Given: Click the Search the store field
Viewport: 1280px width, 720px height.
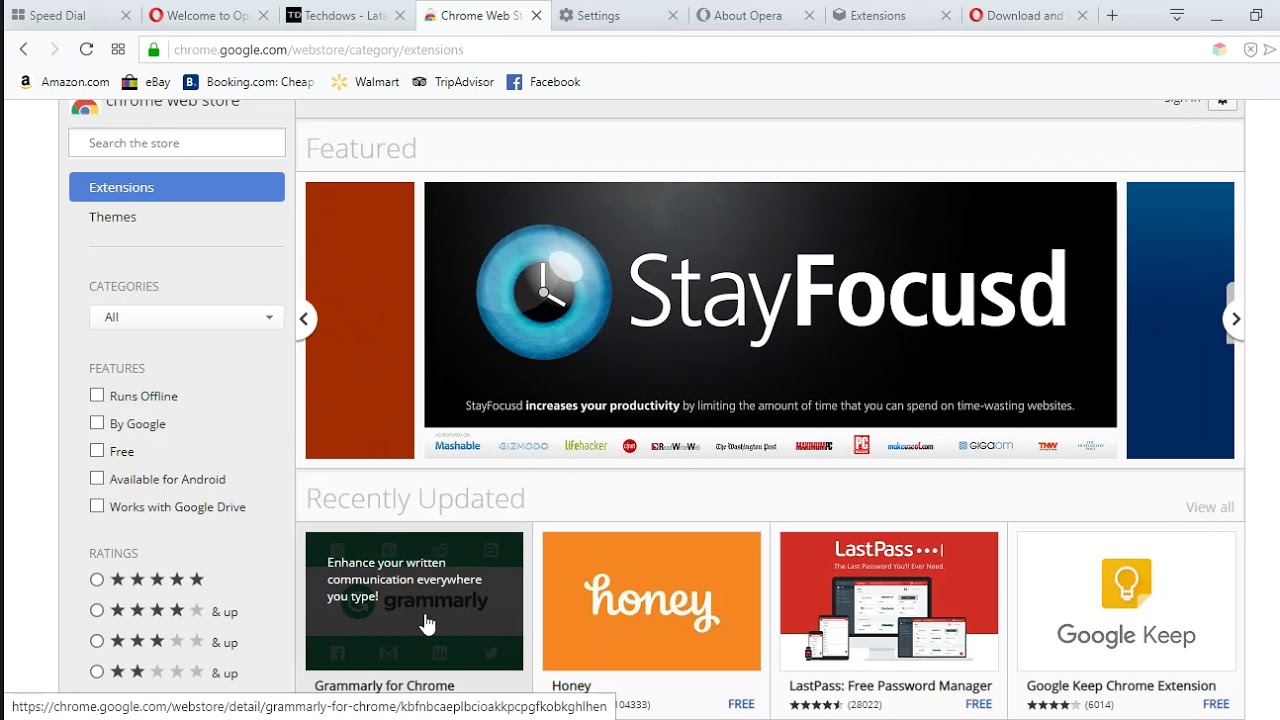Looking at the screenshot, I should (177, 143).
